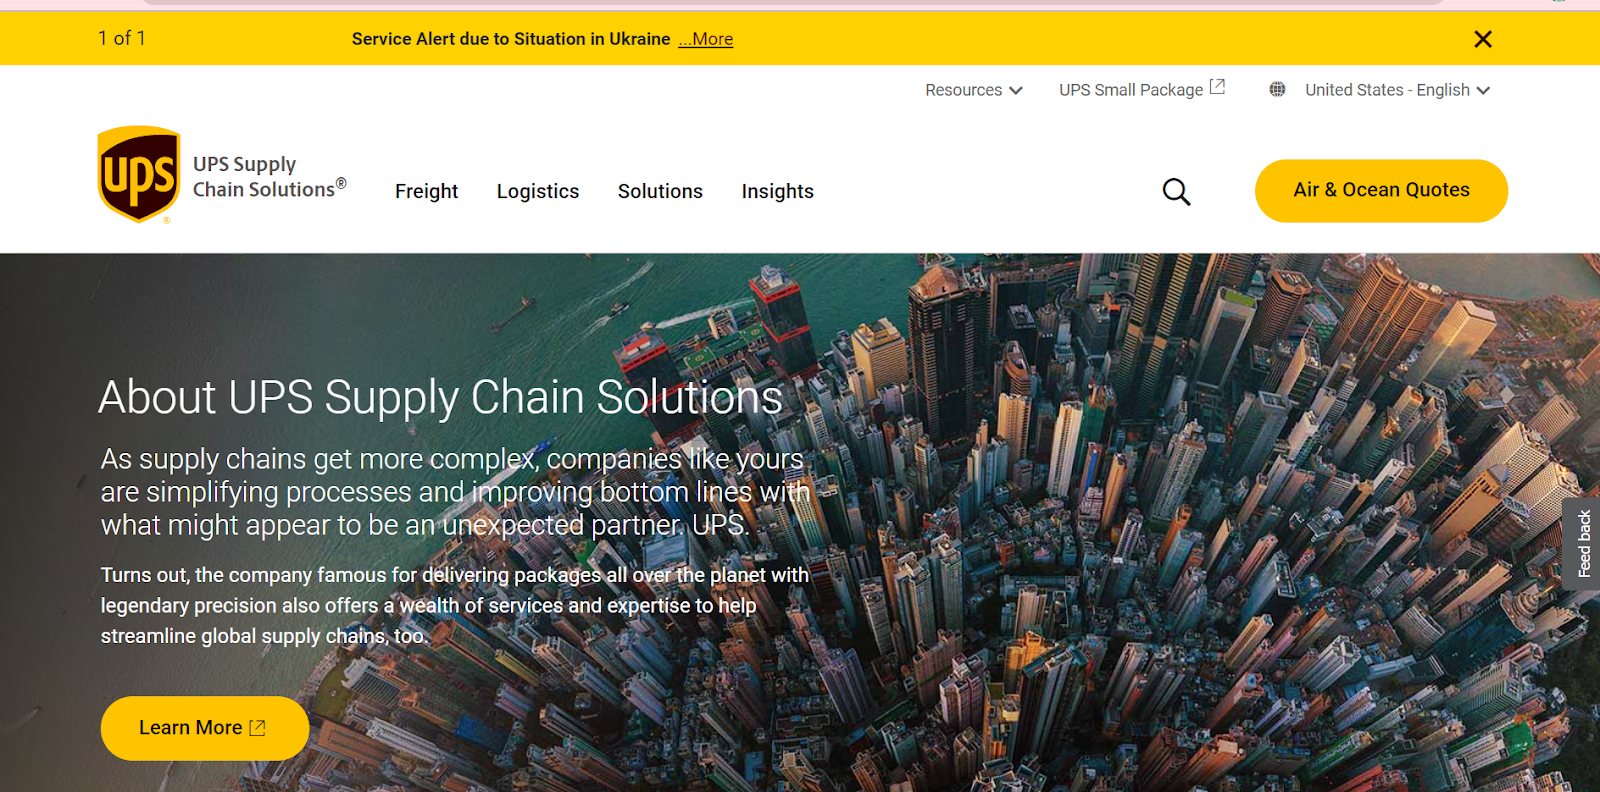1600x792 pixels.
Task: Click the UPS shield logo
Action: [x=139, y=174]
